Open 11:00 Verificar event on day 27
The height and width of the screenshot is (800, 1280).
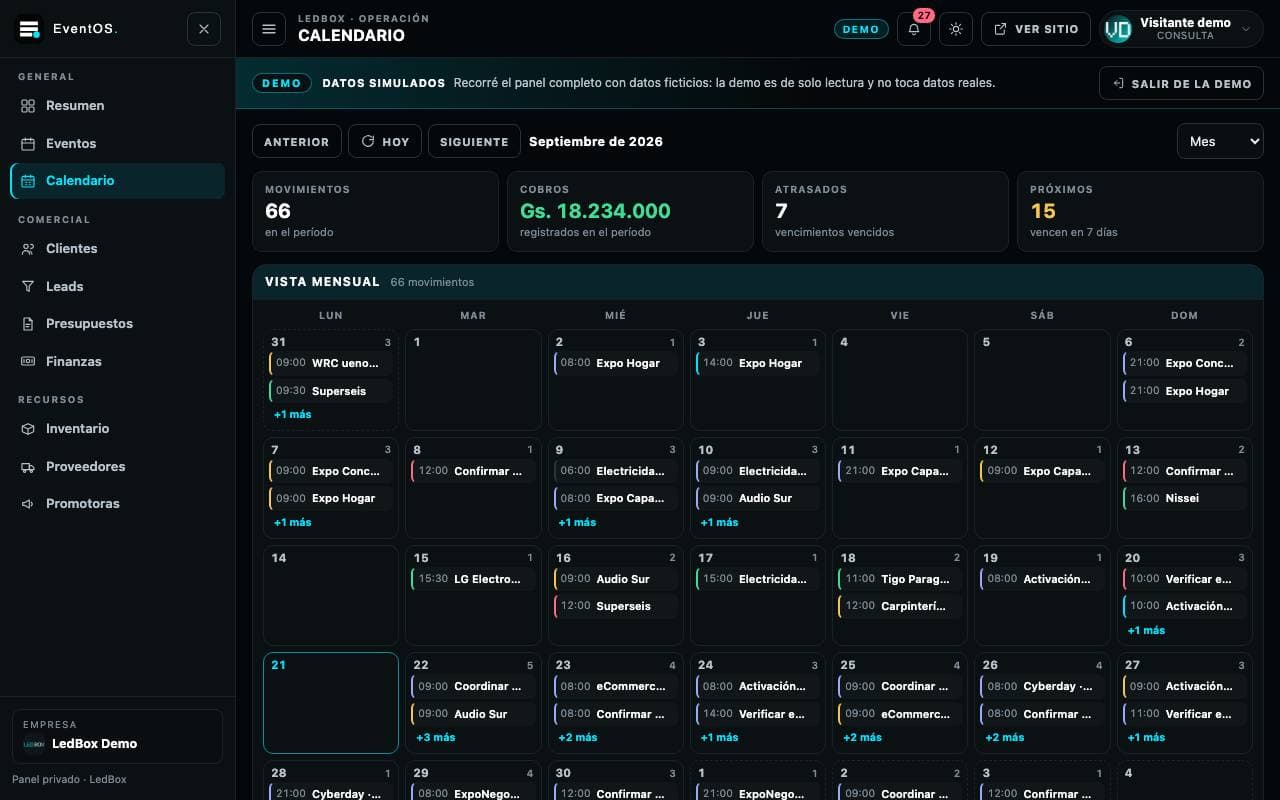point(1185,714)
